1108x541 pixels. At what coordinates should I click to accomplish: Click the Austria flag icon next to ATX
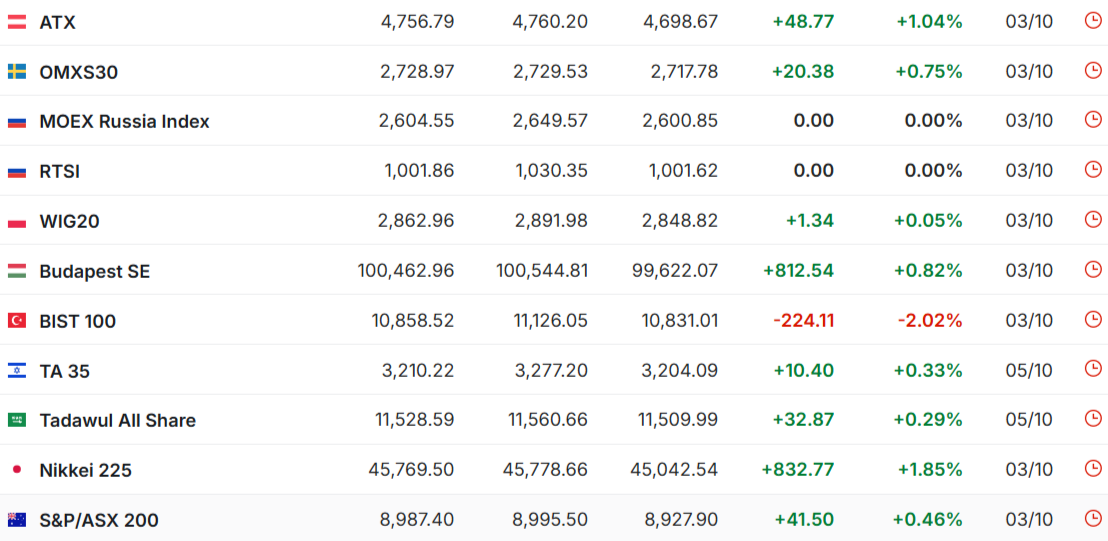17,22
